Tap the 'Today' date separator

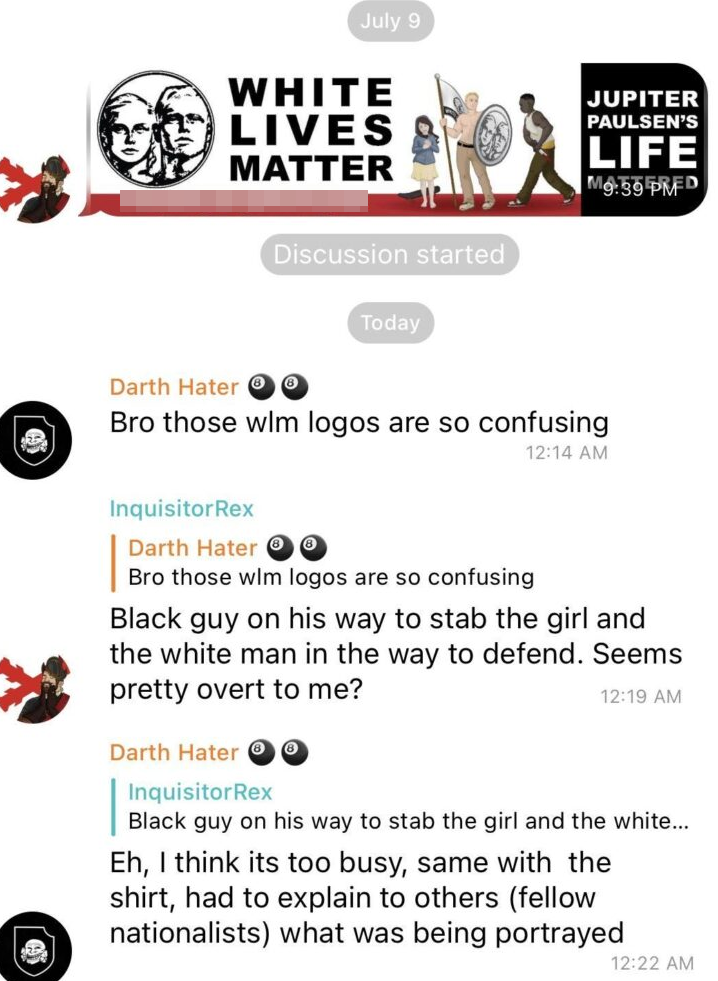(390, 323)
